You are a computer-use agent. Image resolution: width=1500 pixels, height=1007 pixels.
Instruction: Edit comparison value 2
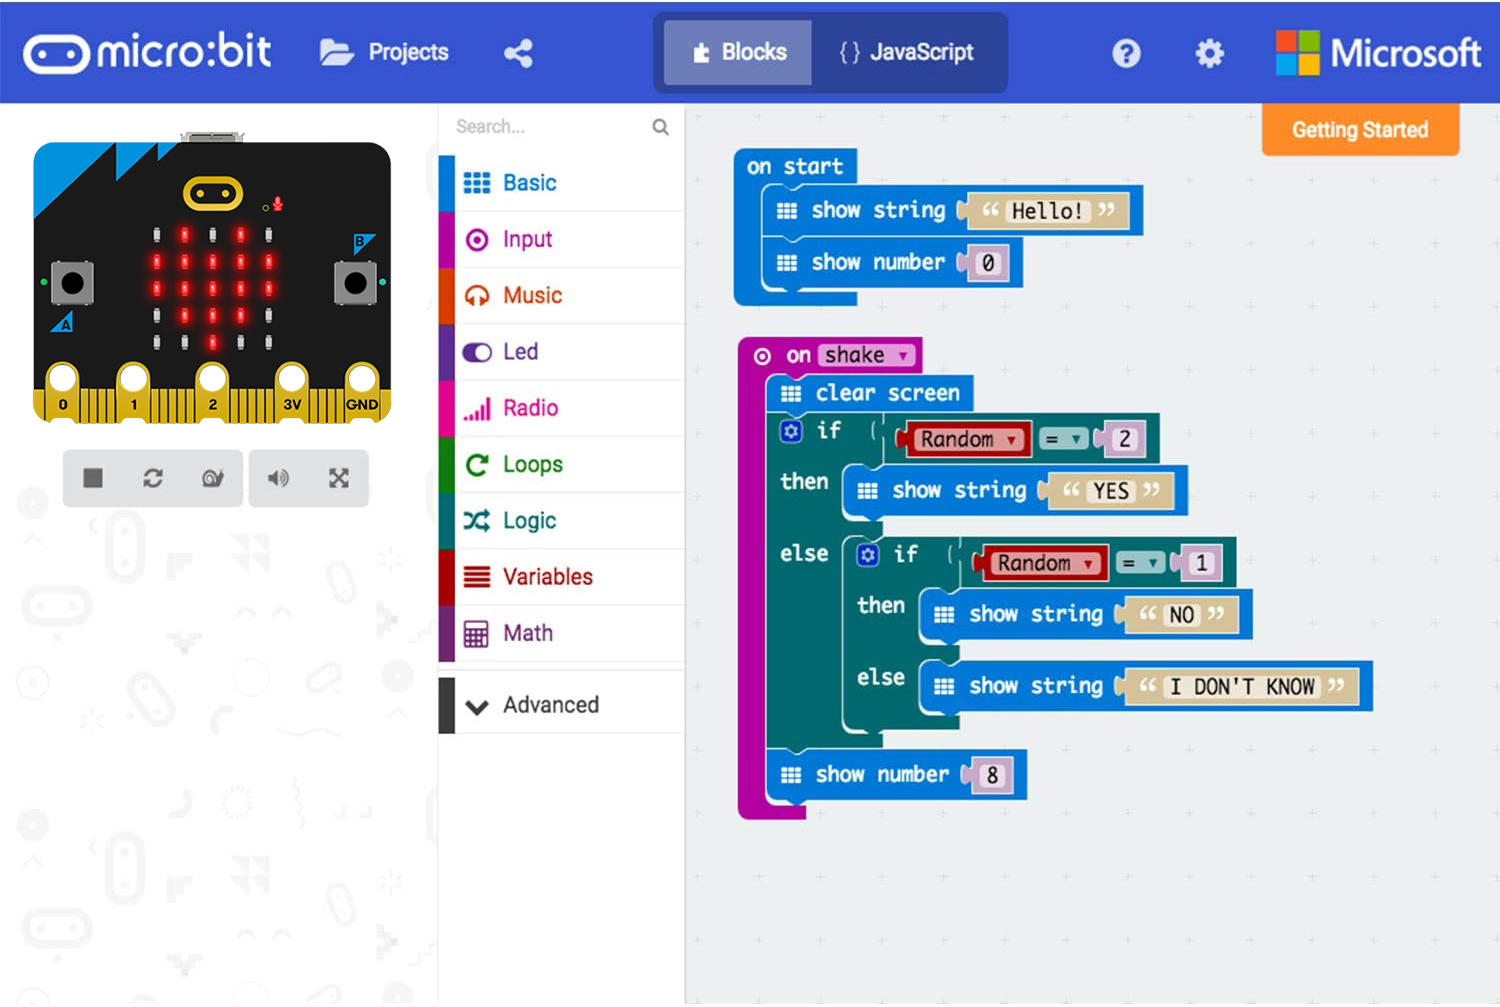pos(1125,439)
